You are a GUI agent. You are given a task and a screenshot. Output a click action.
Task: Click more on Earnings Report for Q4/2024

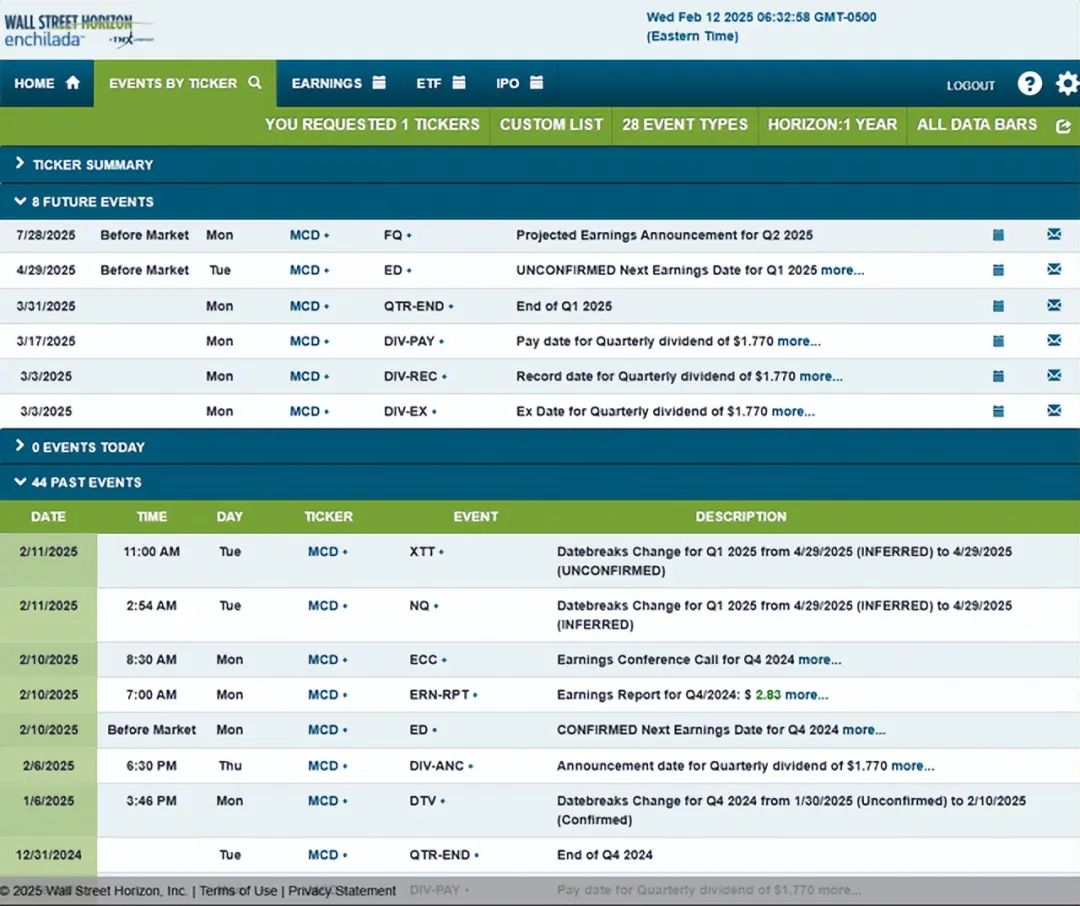807,694
